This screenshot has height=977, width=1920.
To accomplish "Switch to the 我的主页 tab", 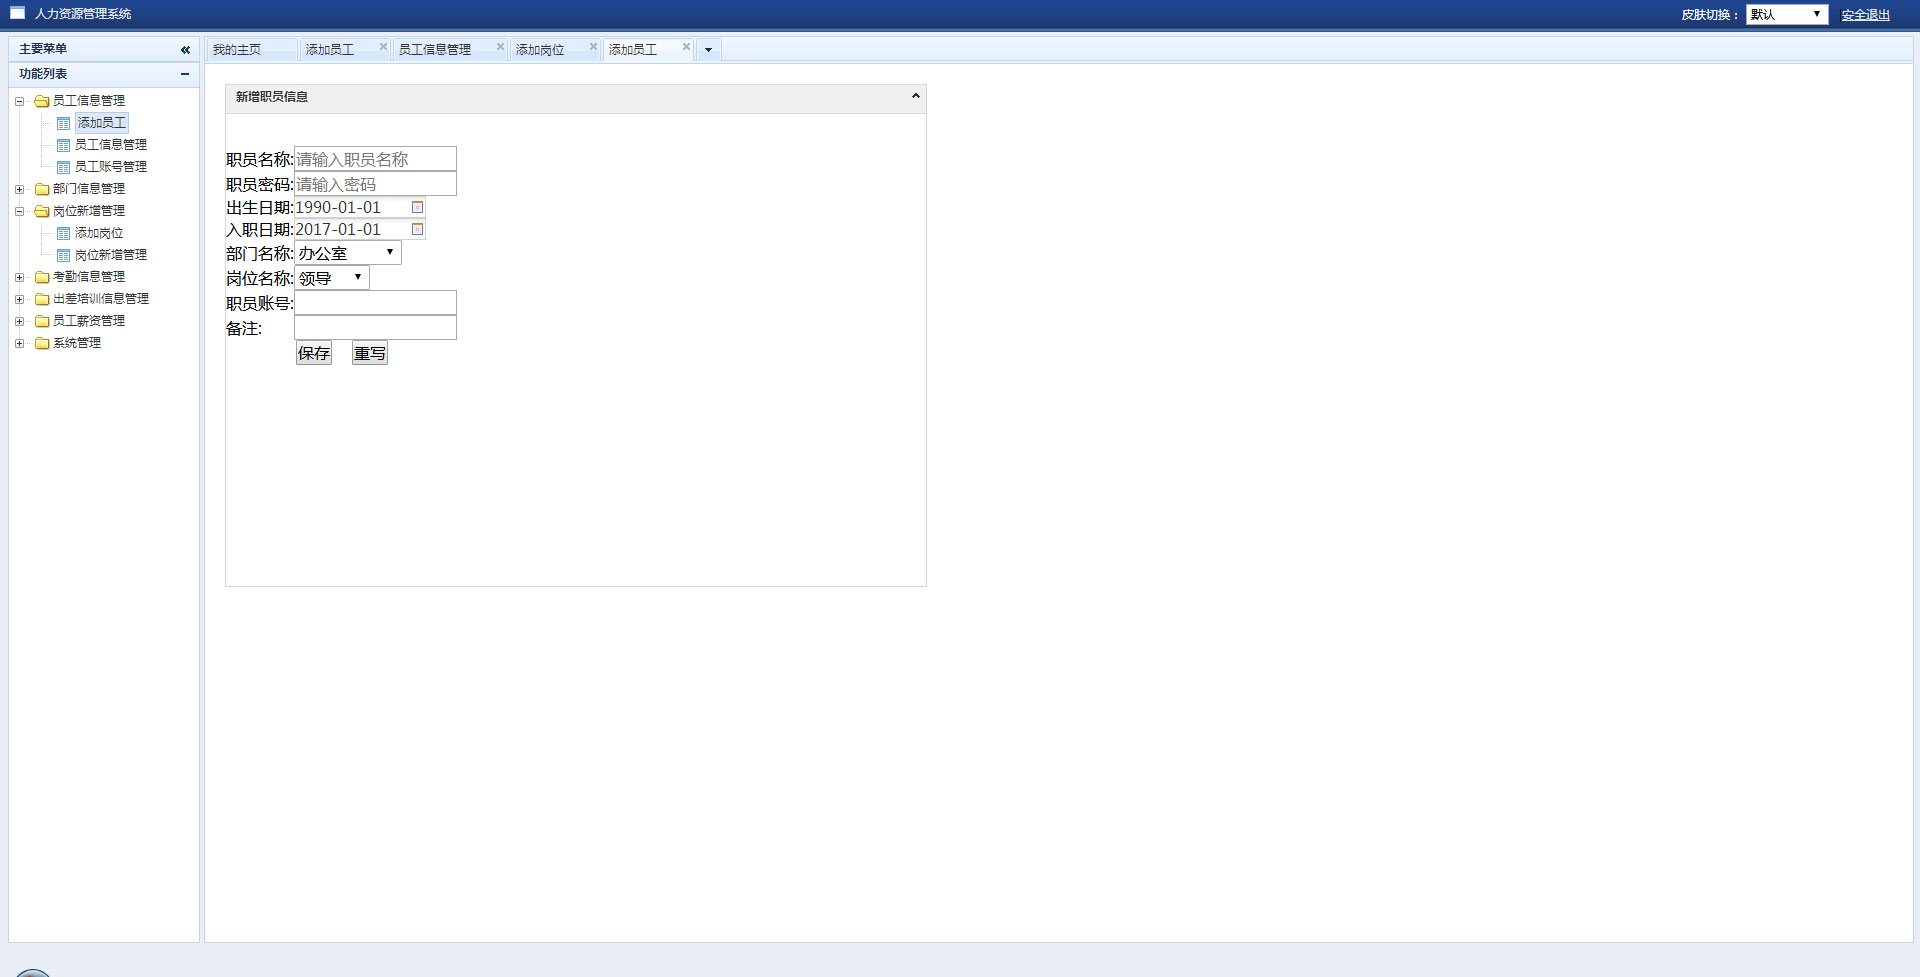I will tap(237, 49).
